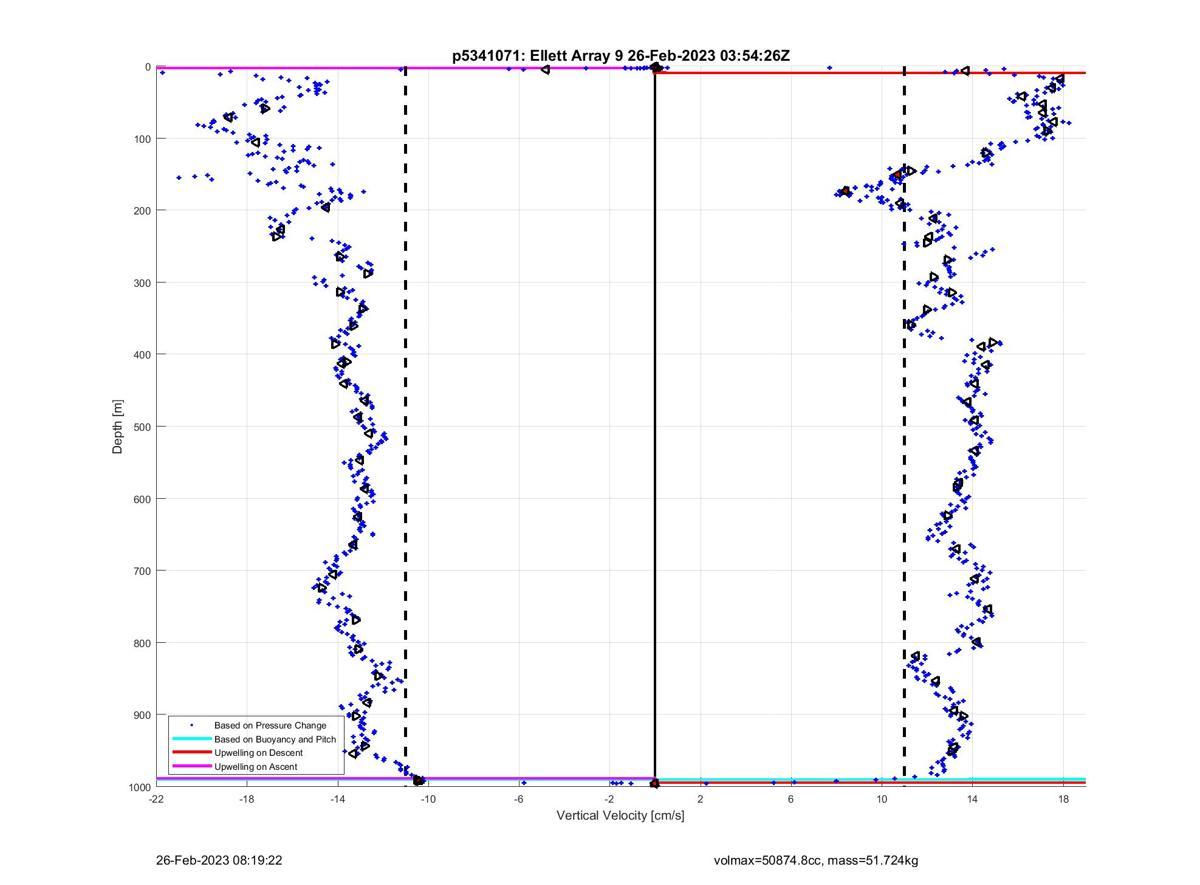Select legend entry 'Upwelling on Descent'
This screenshot has height=885, width=1200.
click(258, 753)
